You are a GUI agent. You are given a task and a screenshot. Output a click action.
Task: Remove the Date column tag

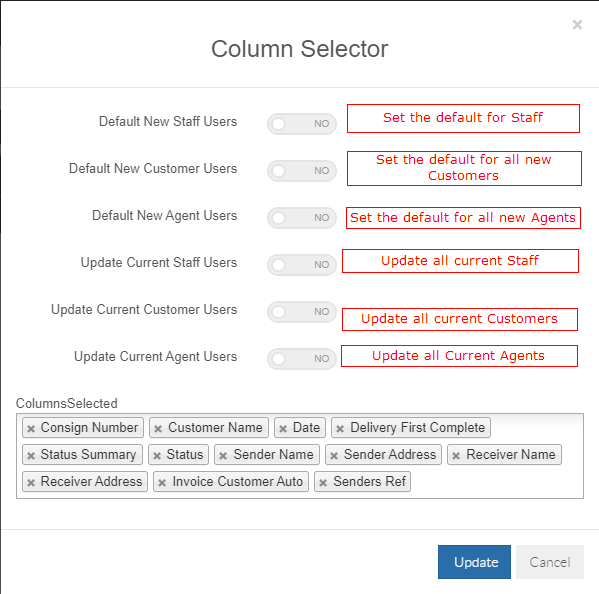pyautogui.click(x=283, y=429)
